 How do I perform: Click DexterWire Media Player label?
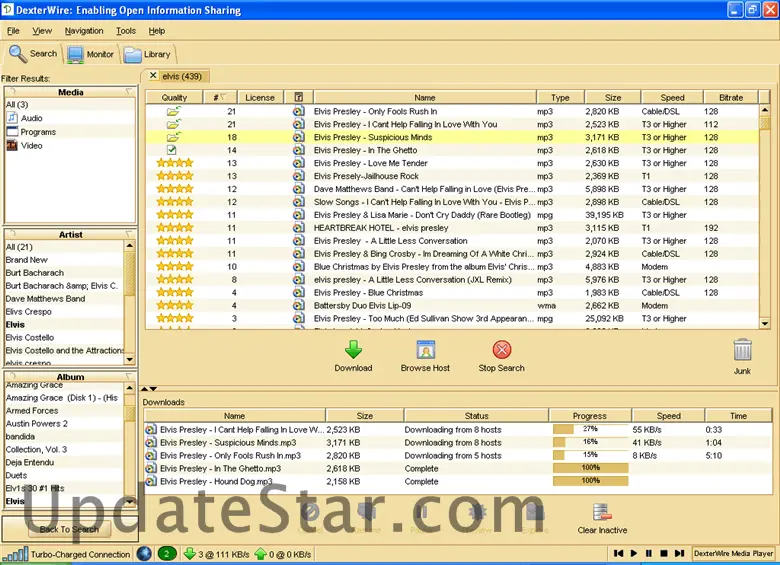(733, 553)
